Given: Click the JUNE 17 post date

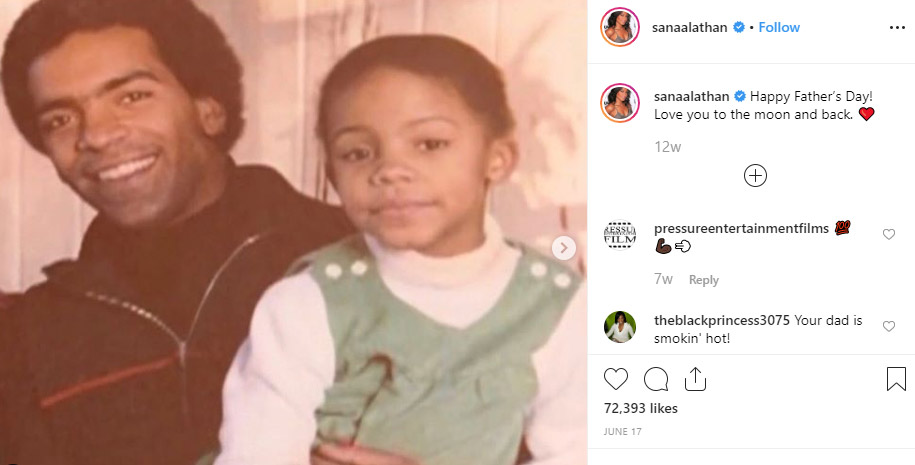Looking at the screenshot, I should click(623, 432).
